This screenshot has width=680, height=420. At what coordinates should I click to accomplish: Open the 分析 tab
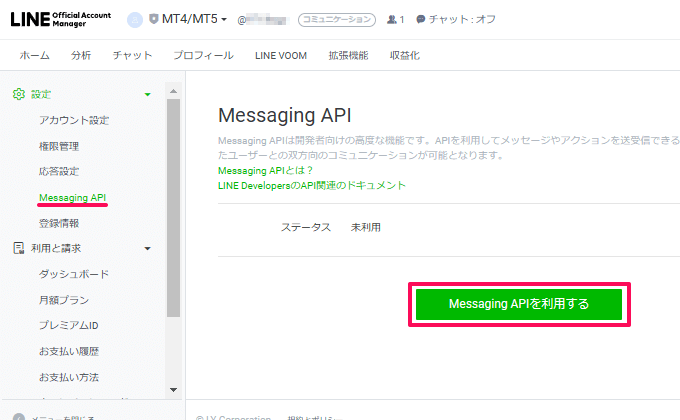click(81, 56)
